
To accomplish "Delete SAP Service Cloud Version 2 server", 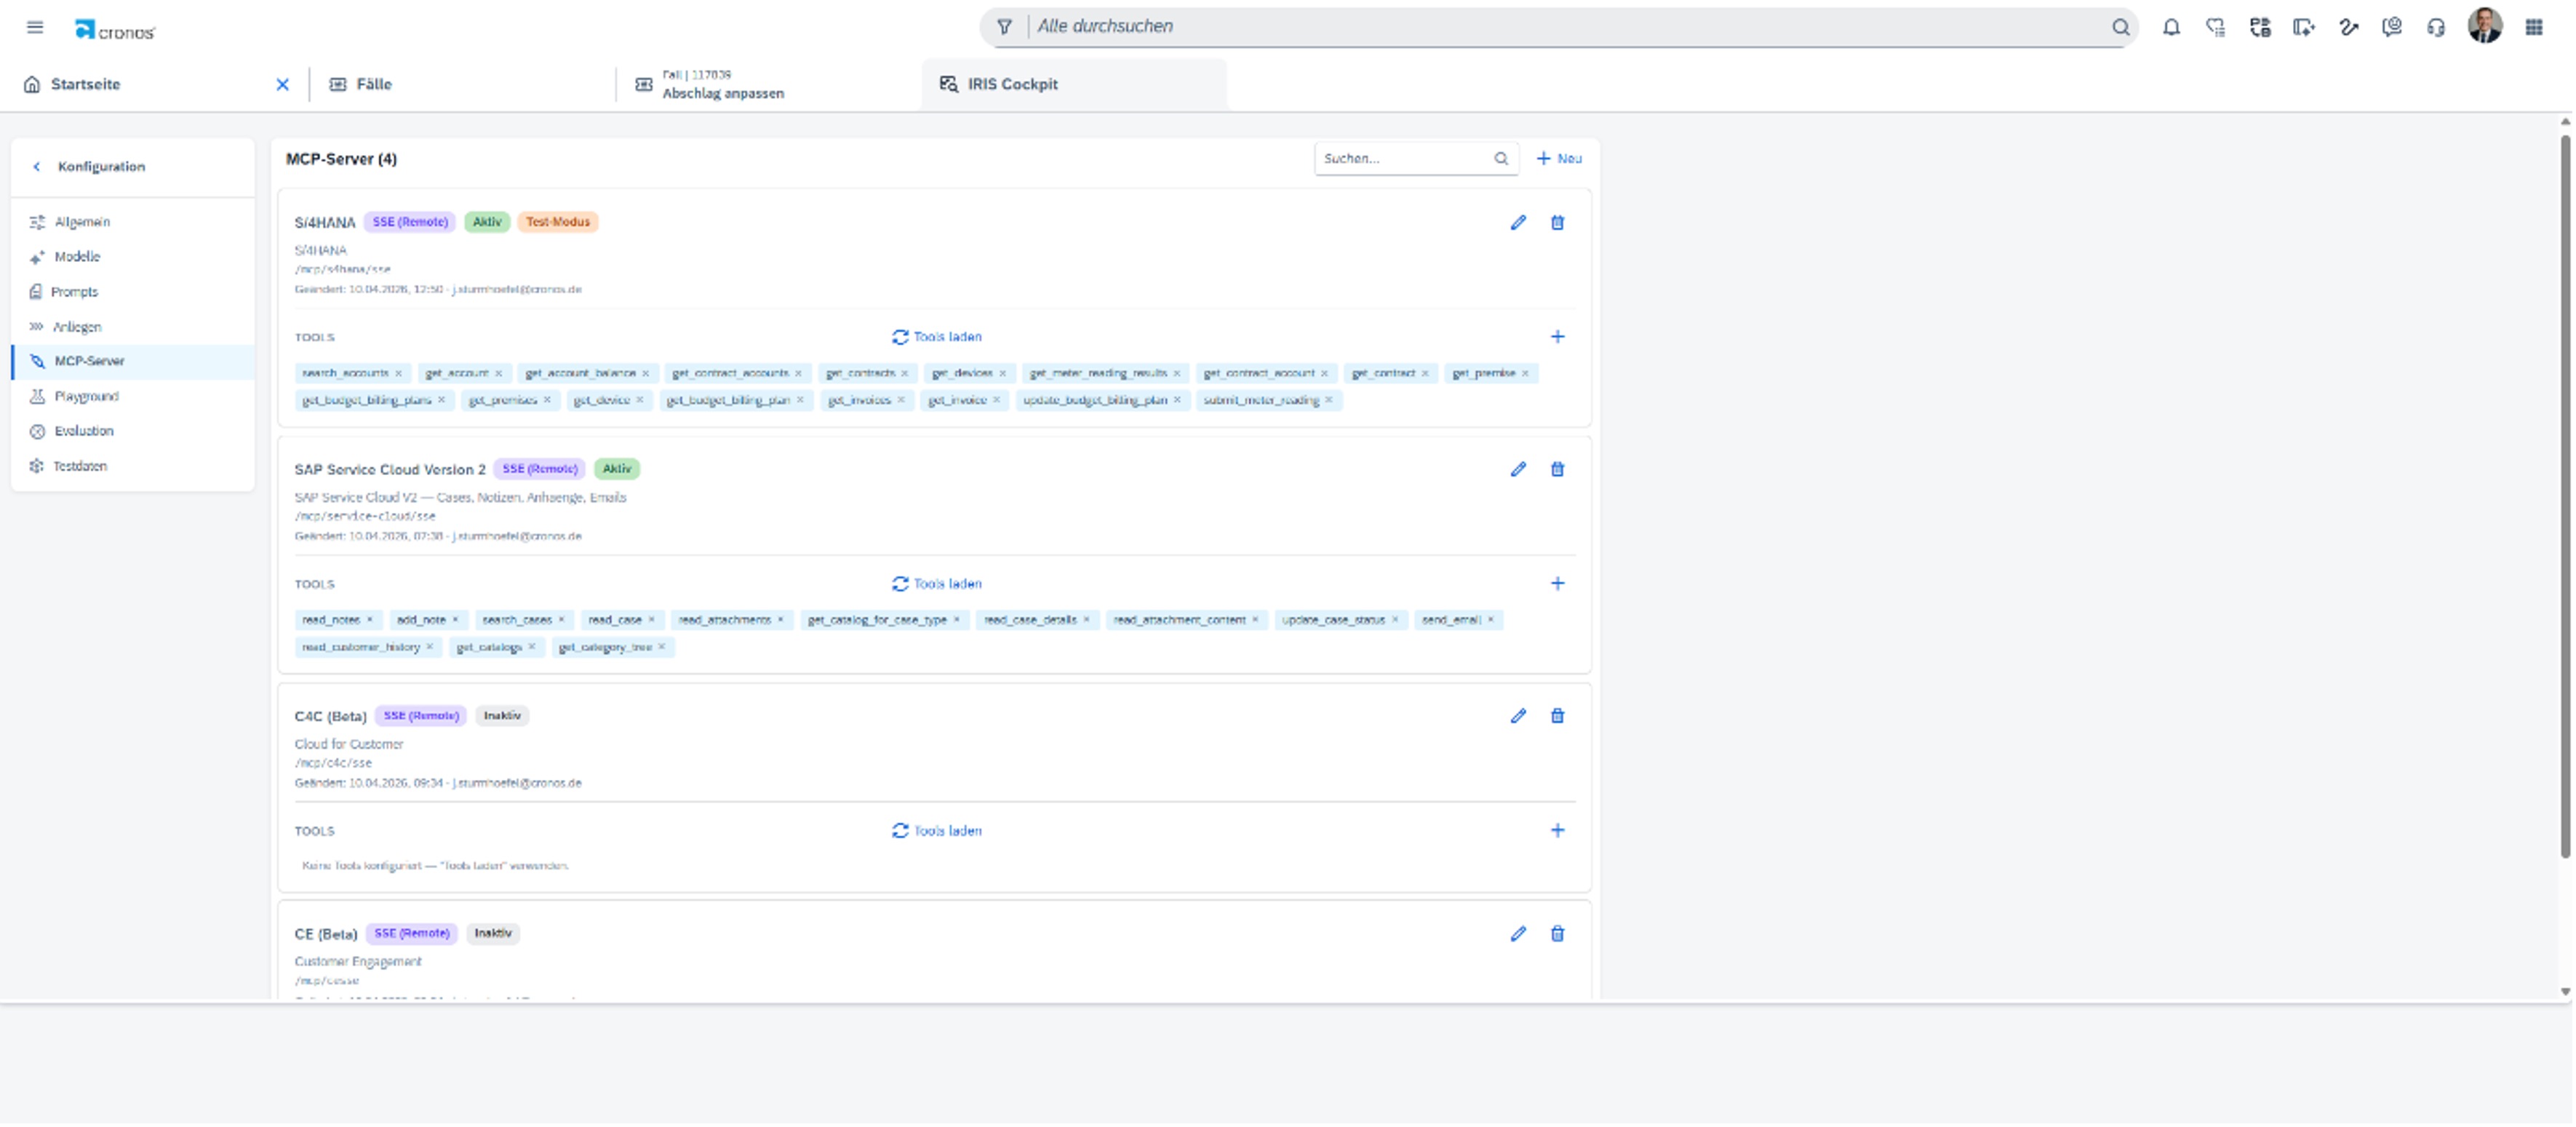I will point(1557,469).
